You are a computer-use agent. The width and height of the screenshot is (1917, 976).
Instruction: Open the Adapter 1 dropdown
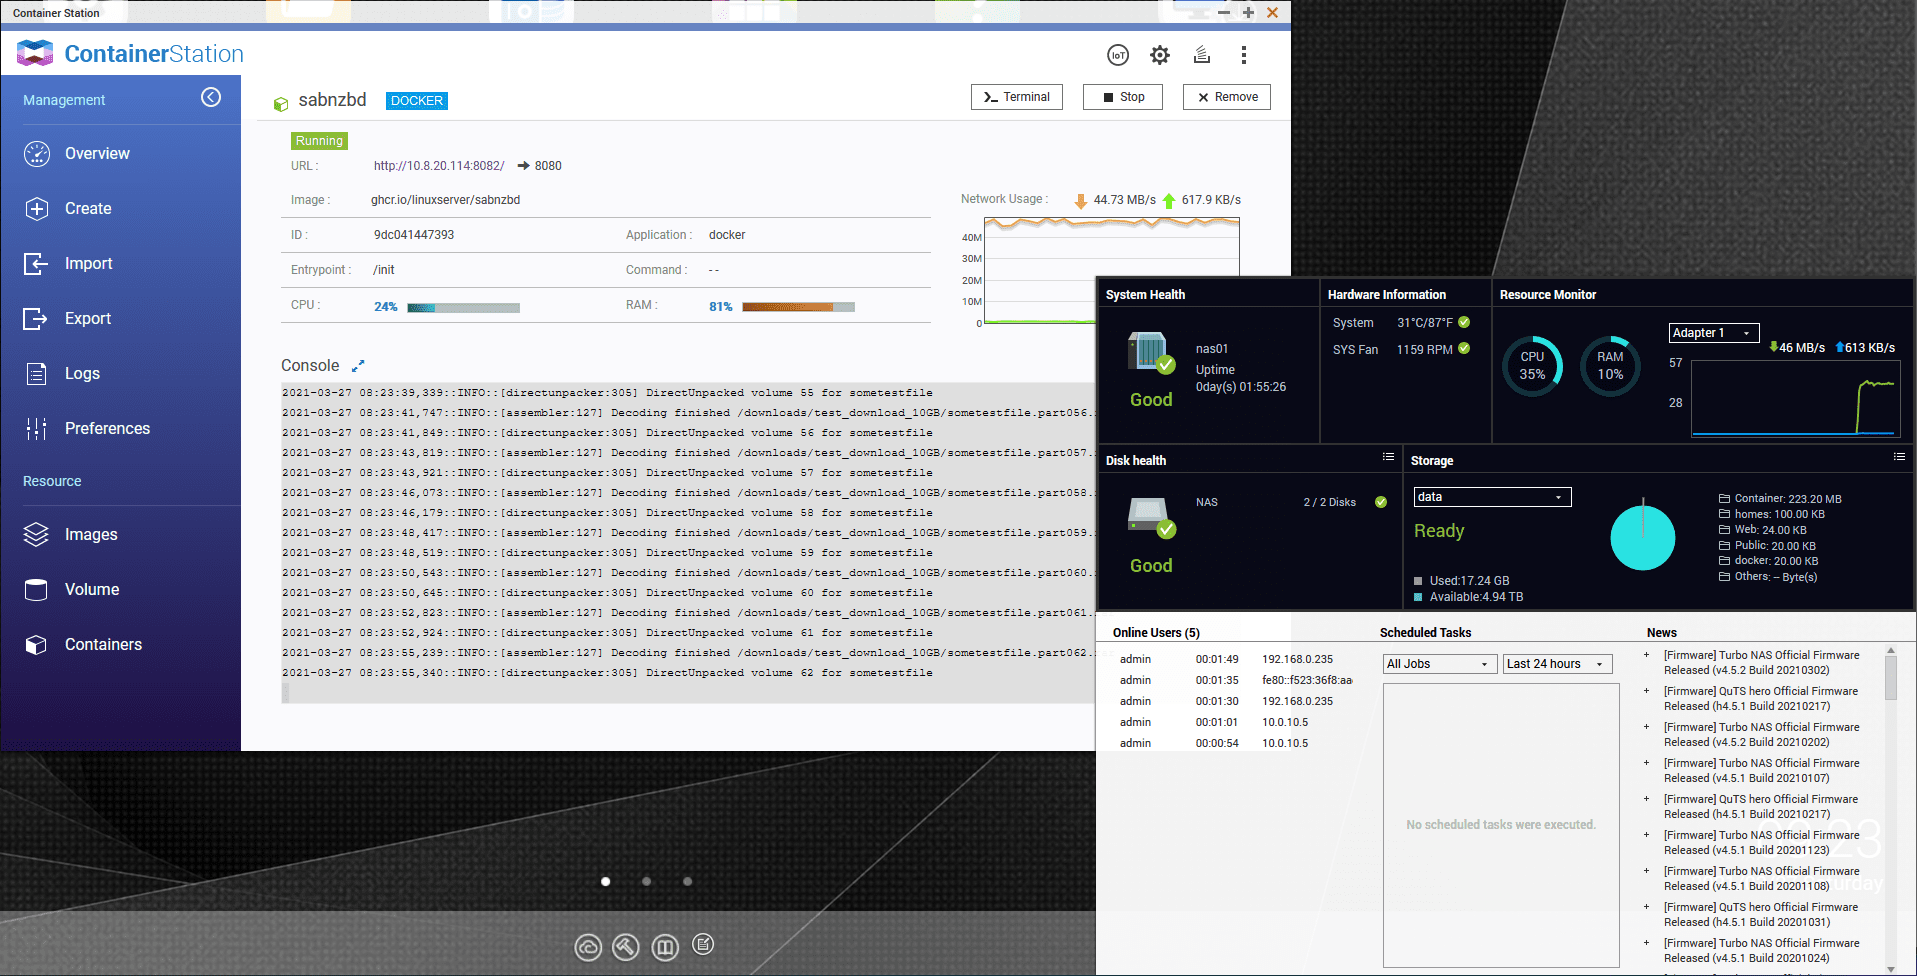click(x=1714, y=333)
